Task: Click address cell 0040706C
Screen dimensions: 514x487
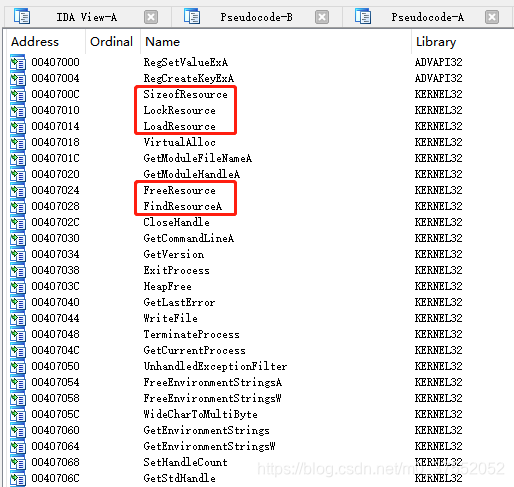Action: click(x=56, y=478)
